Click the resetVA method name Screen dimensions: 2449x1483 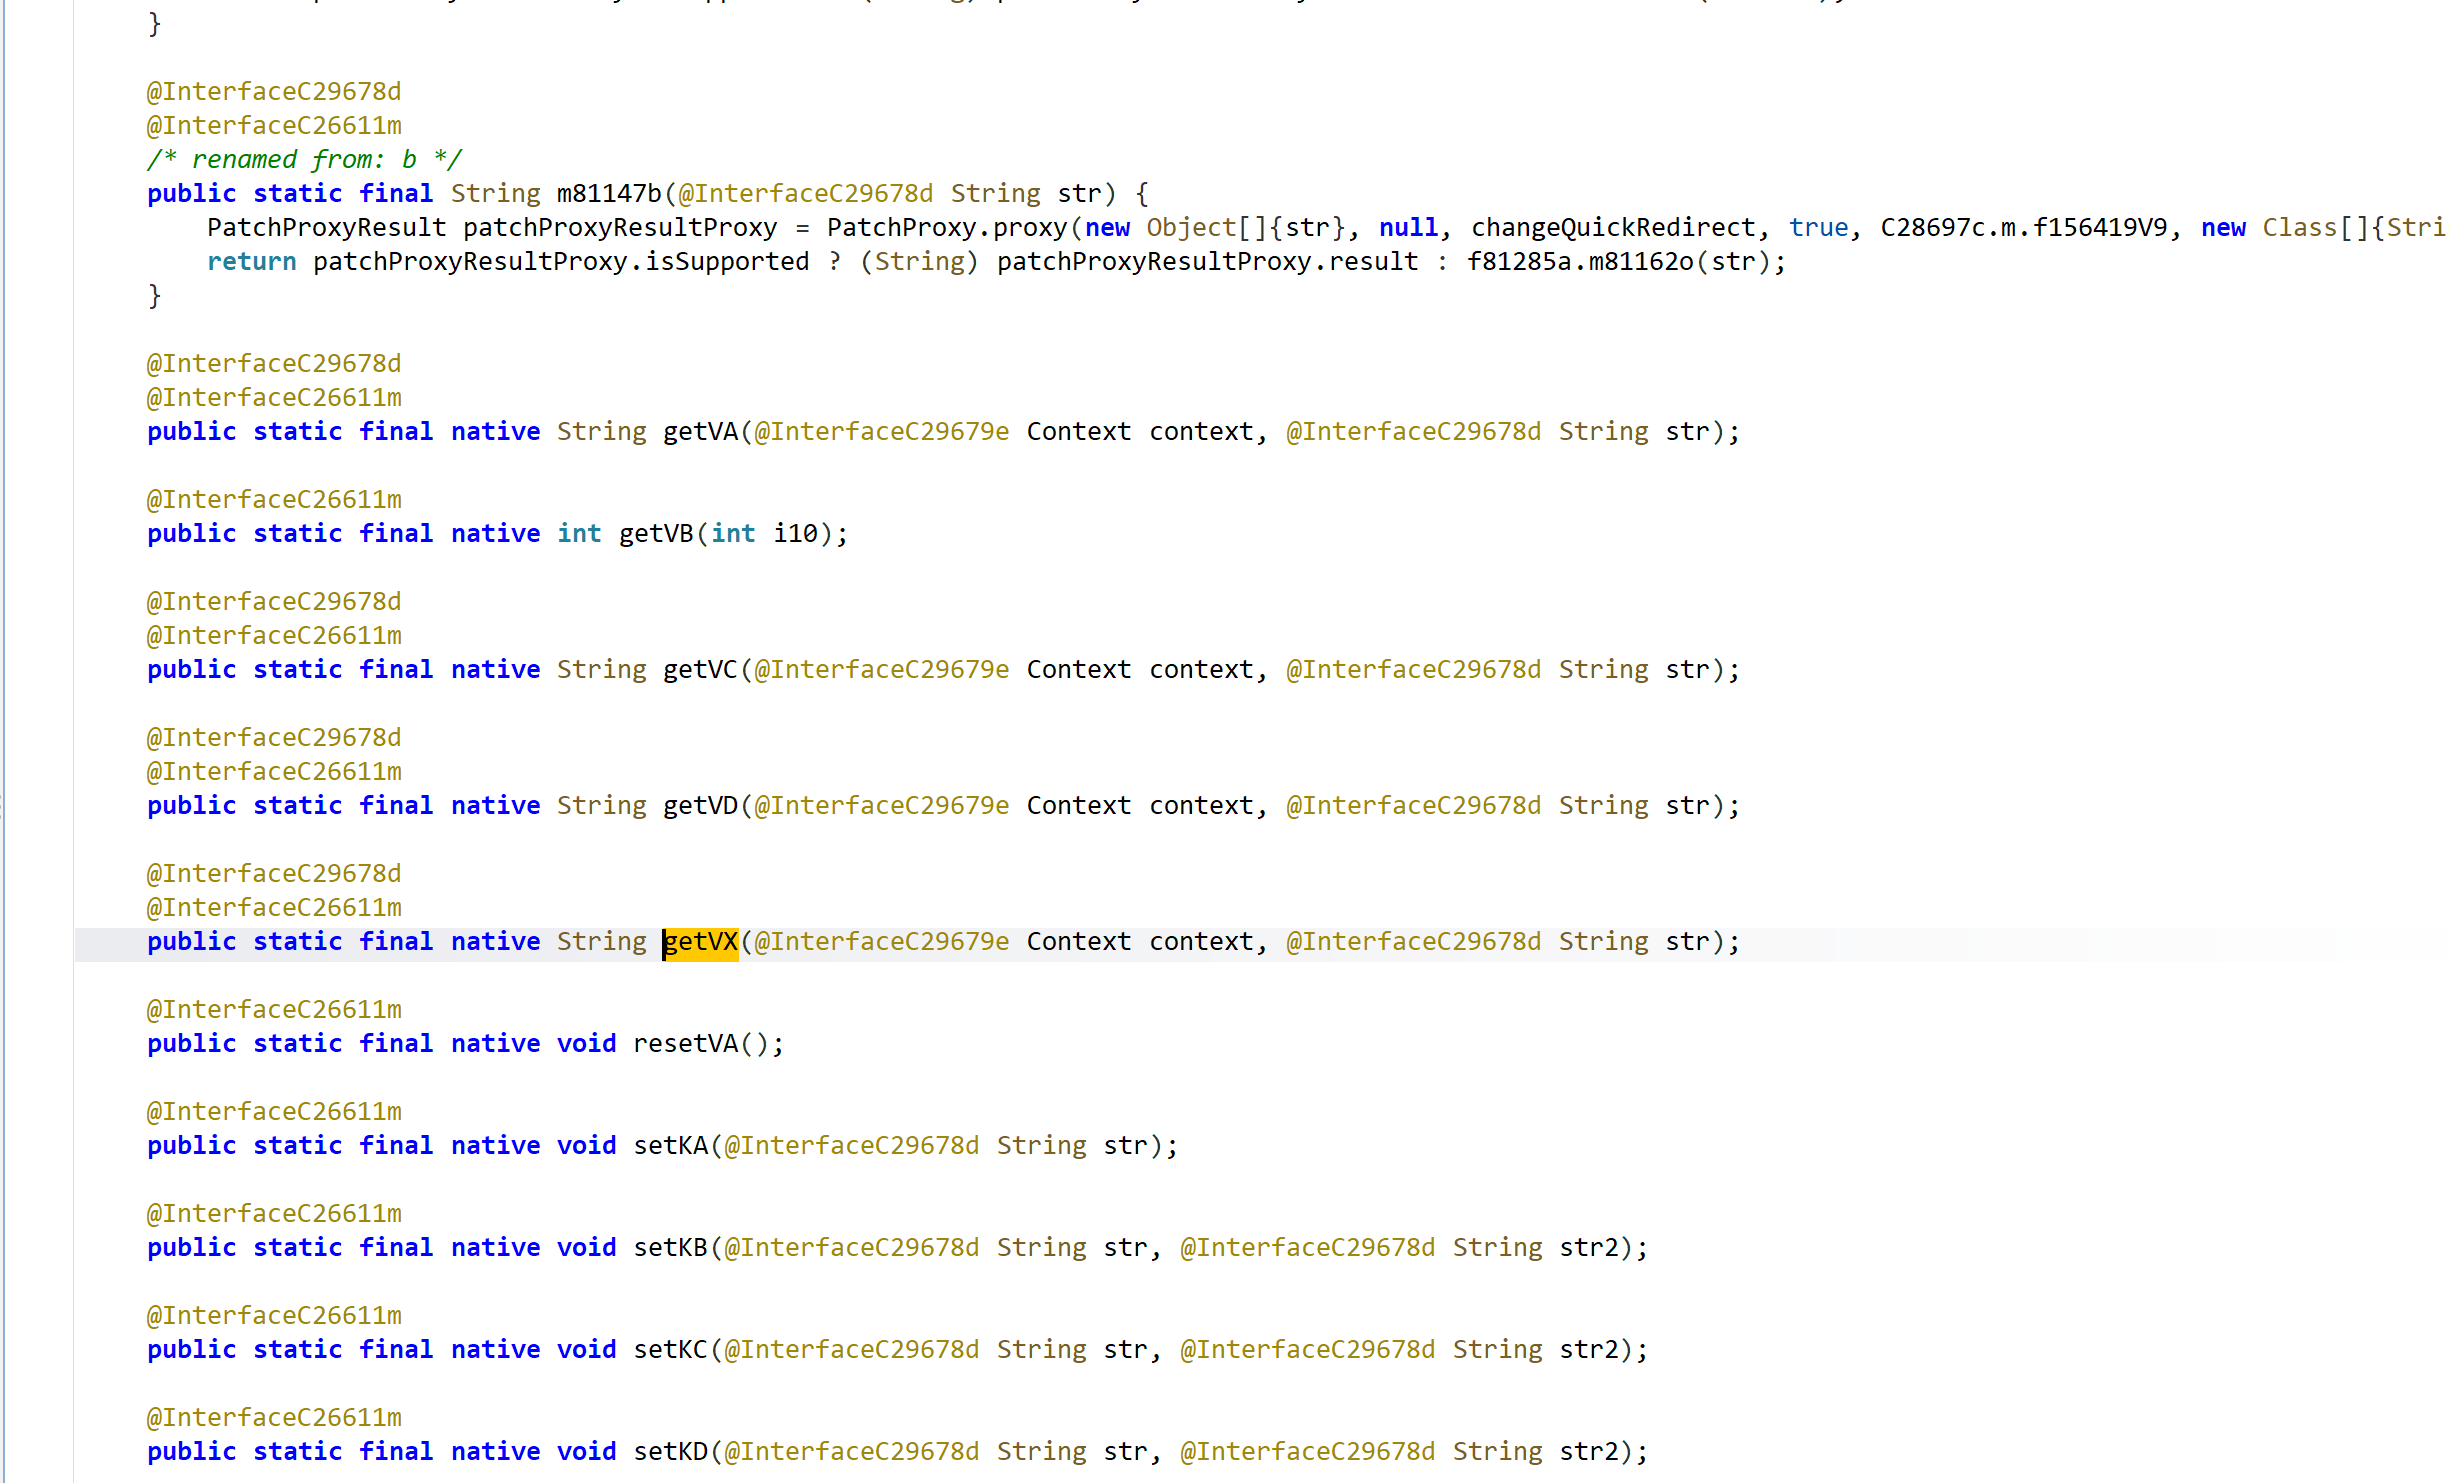coord(685,1044)
